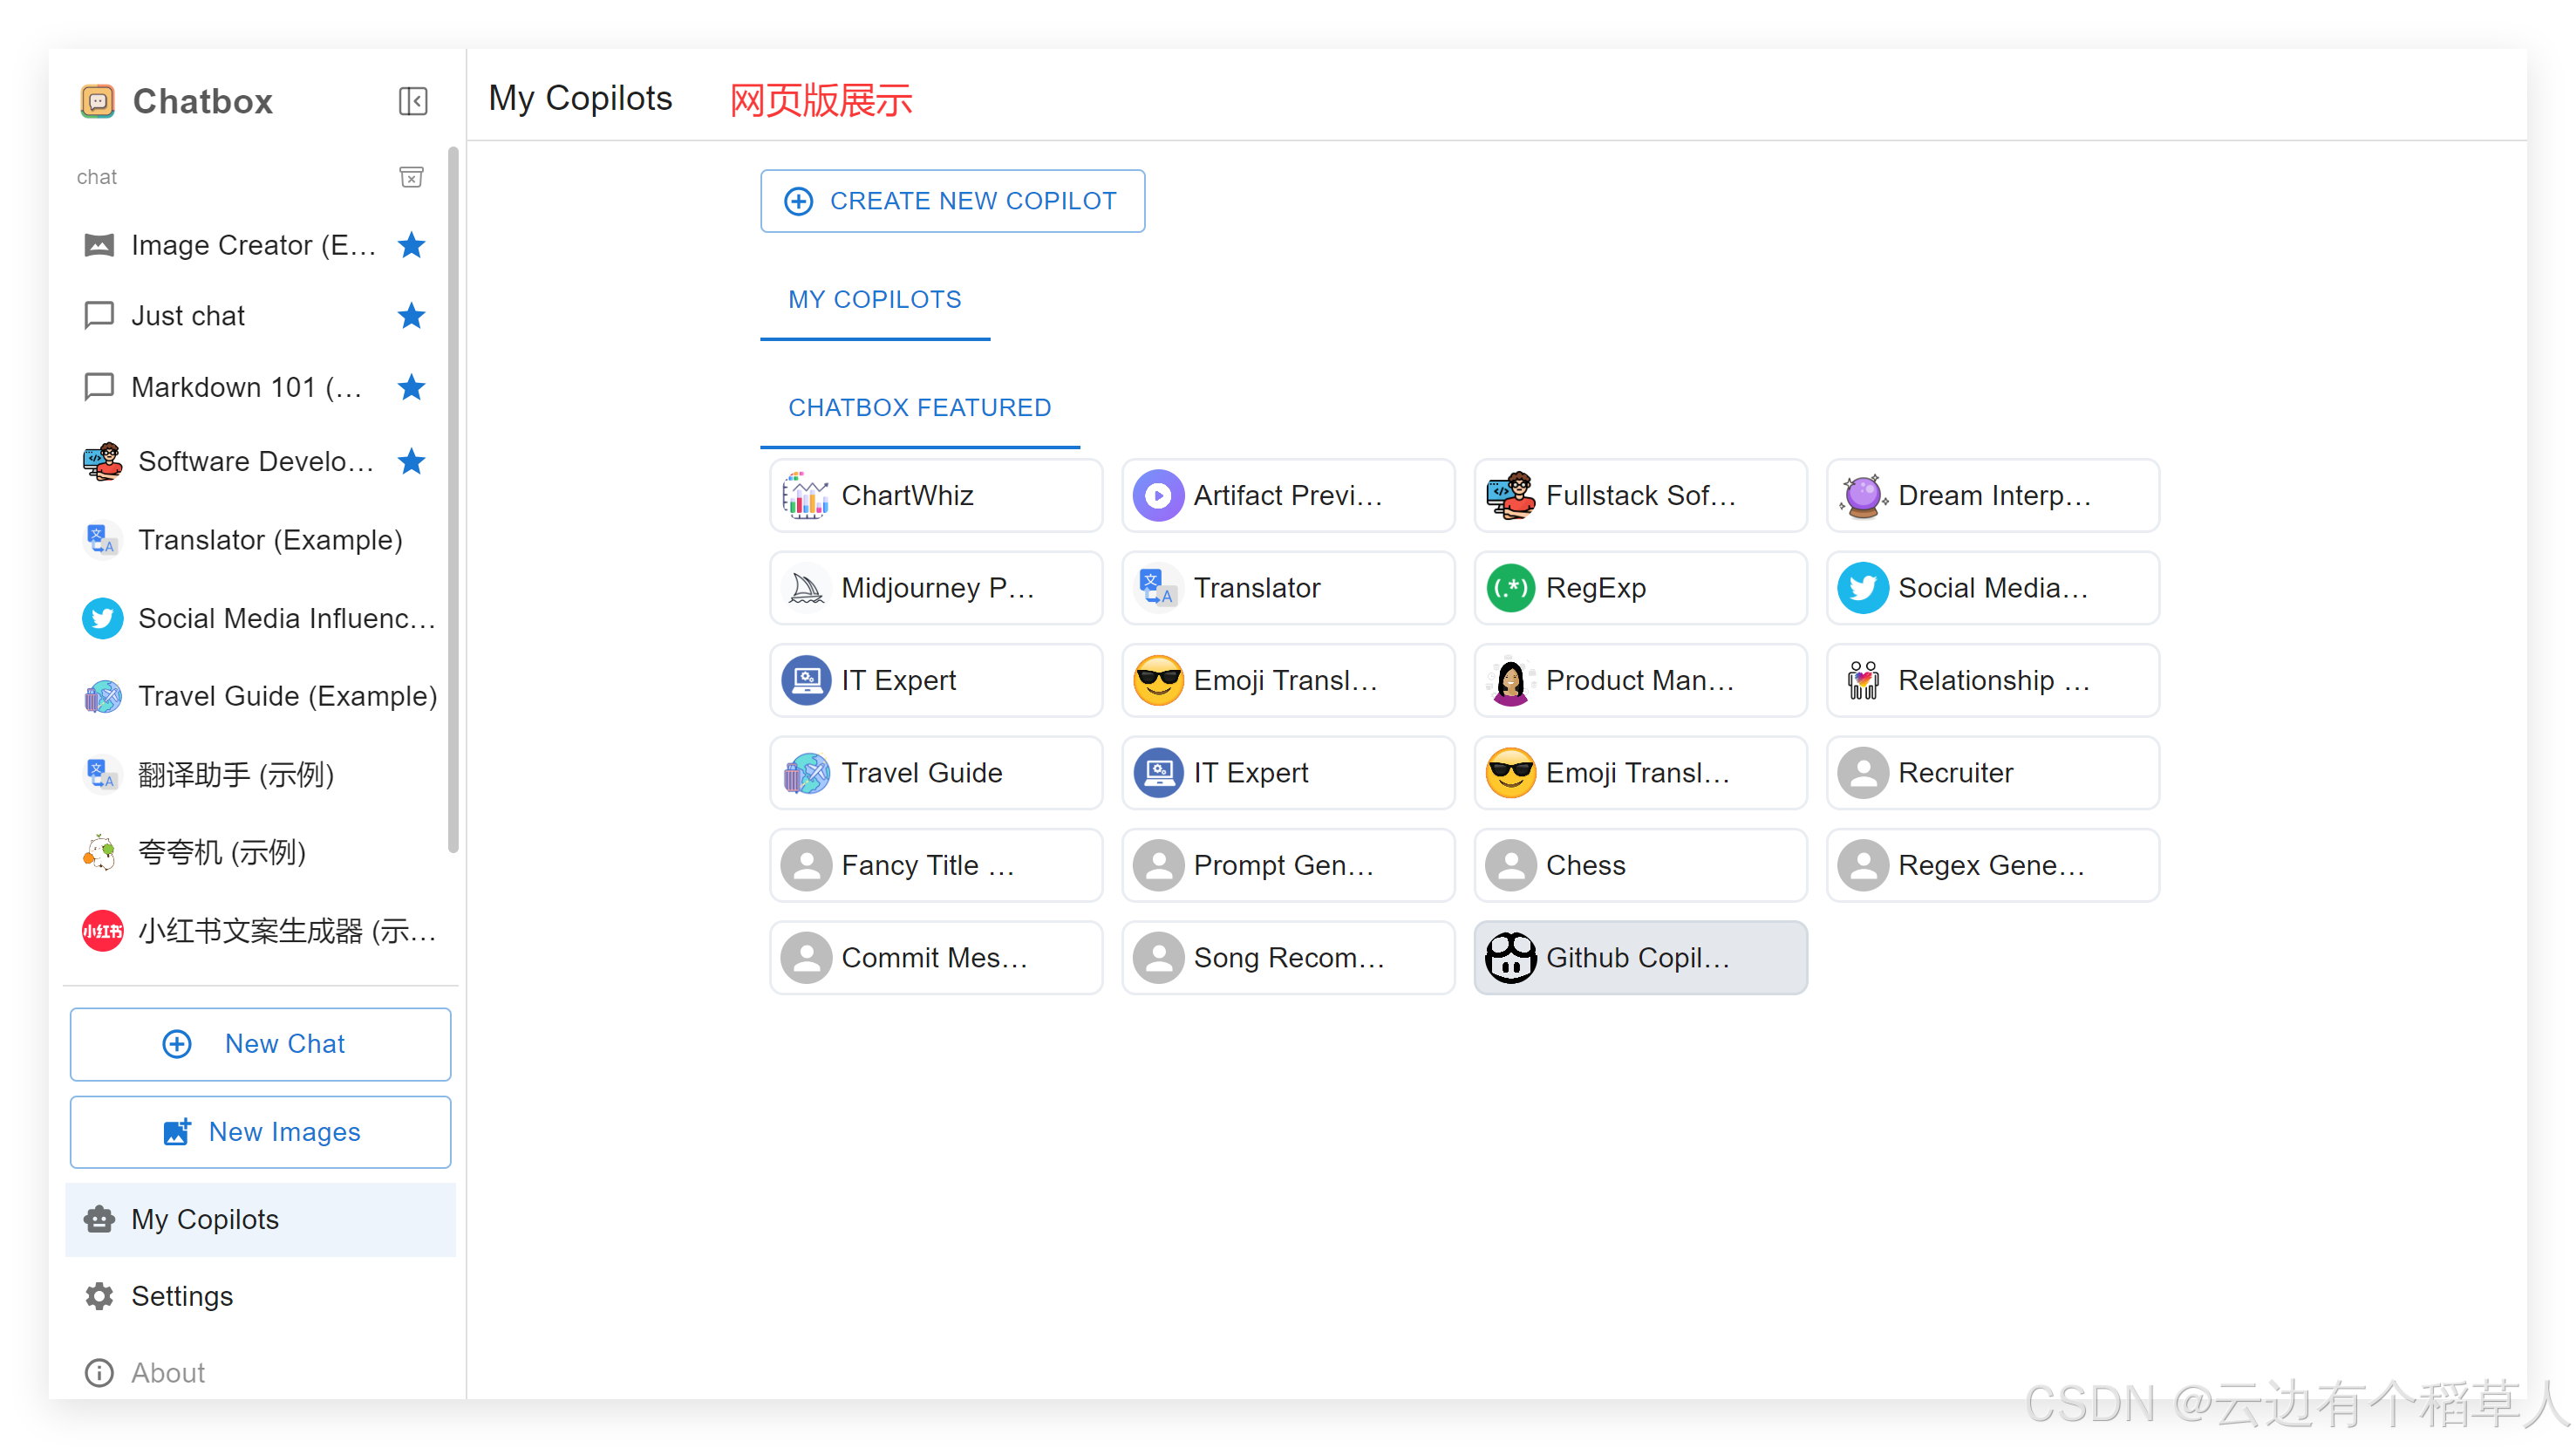Select Emoji Translator in third column
2576x1448 pixels.
[x=1640, y=773]
